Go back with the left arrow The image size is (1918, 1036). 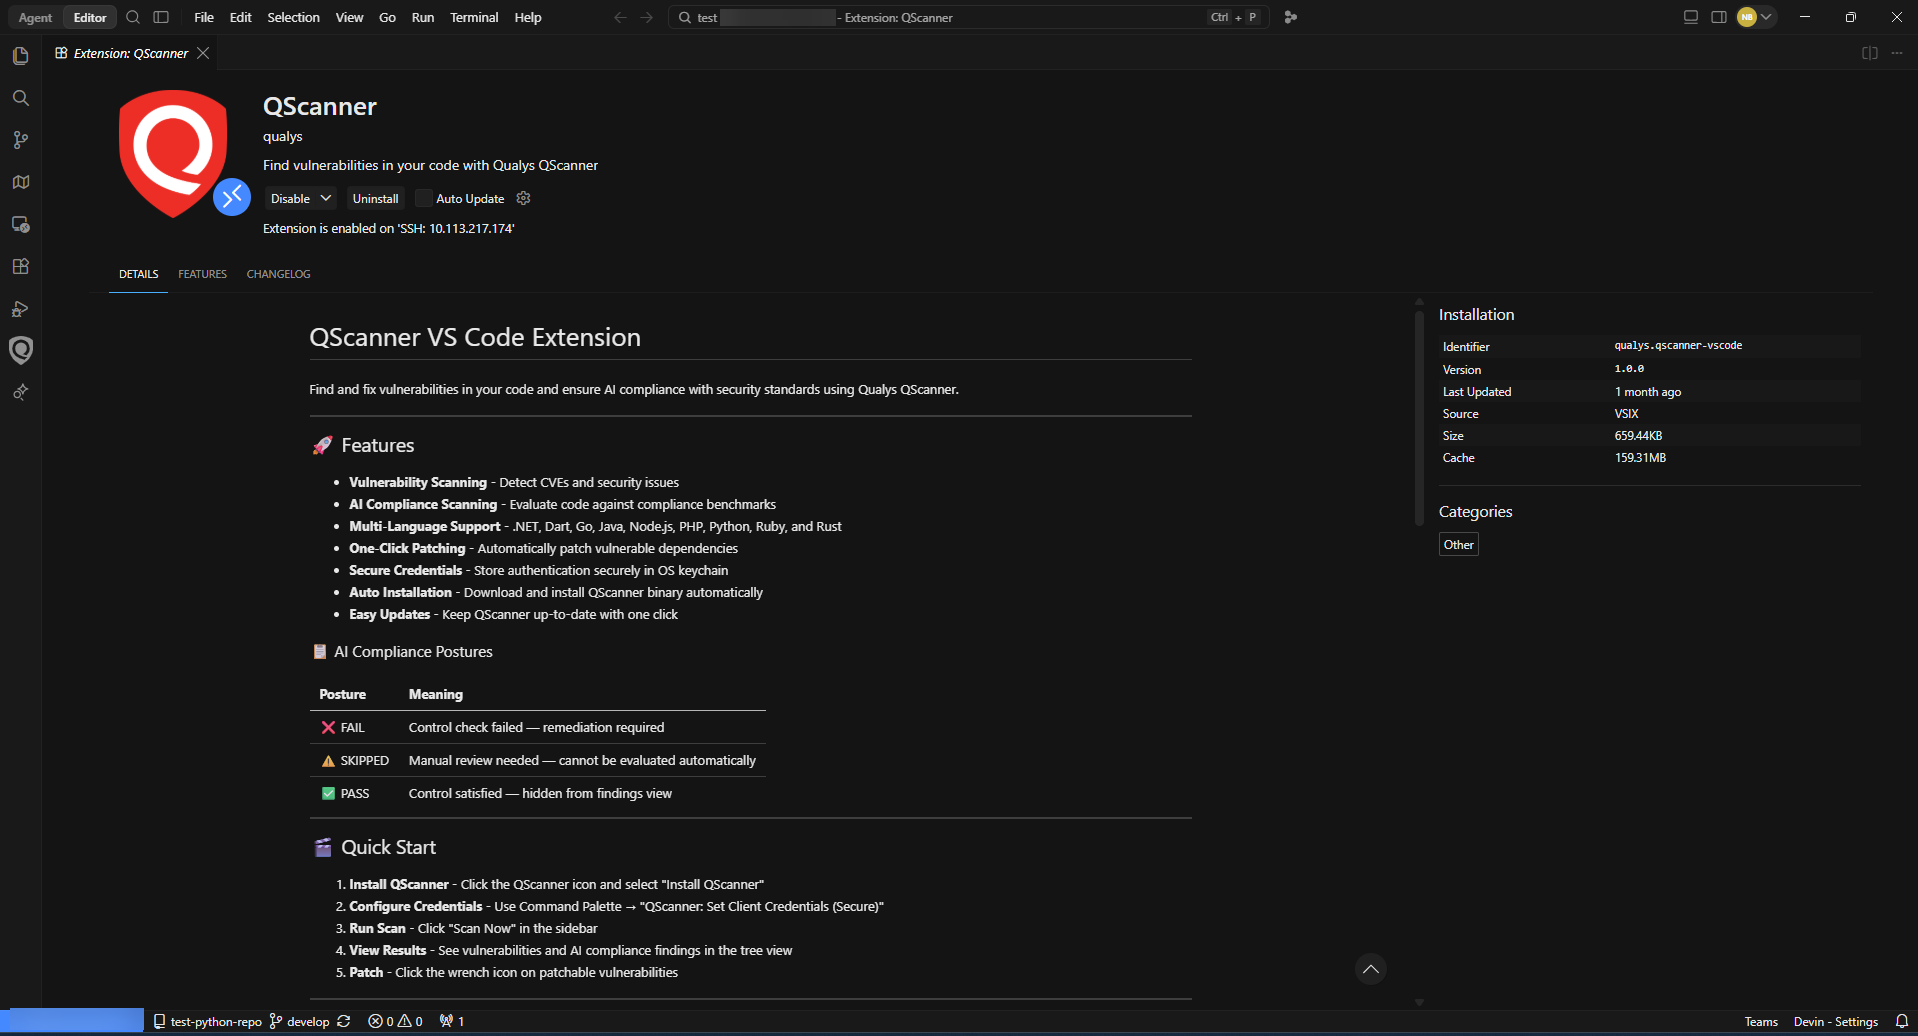620,17
